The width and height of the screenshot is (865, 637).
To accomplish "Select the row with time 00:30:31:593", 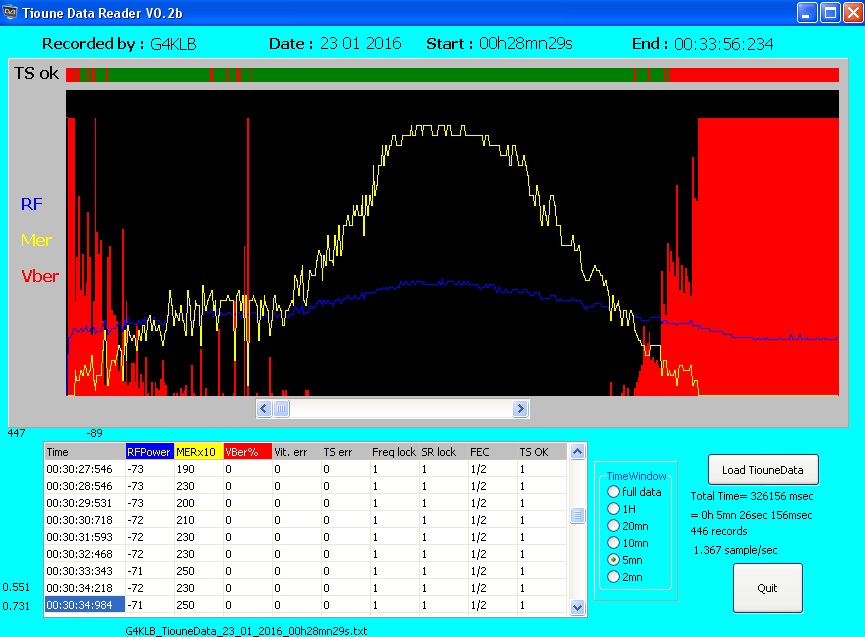I will coord(305,537).
